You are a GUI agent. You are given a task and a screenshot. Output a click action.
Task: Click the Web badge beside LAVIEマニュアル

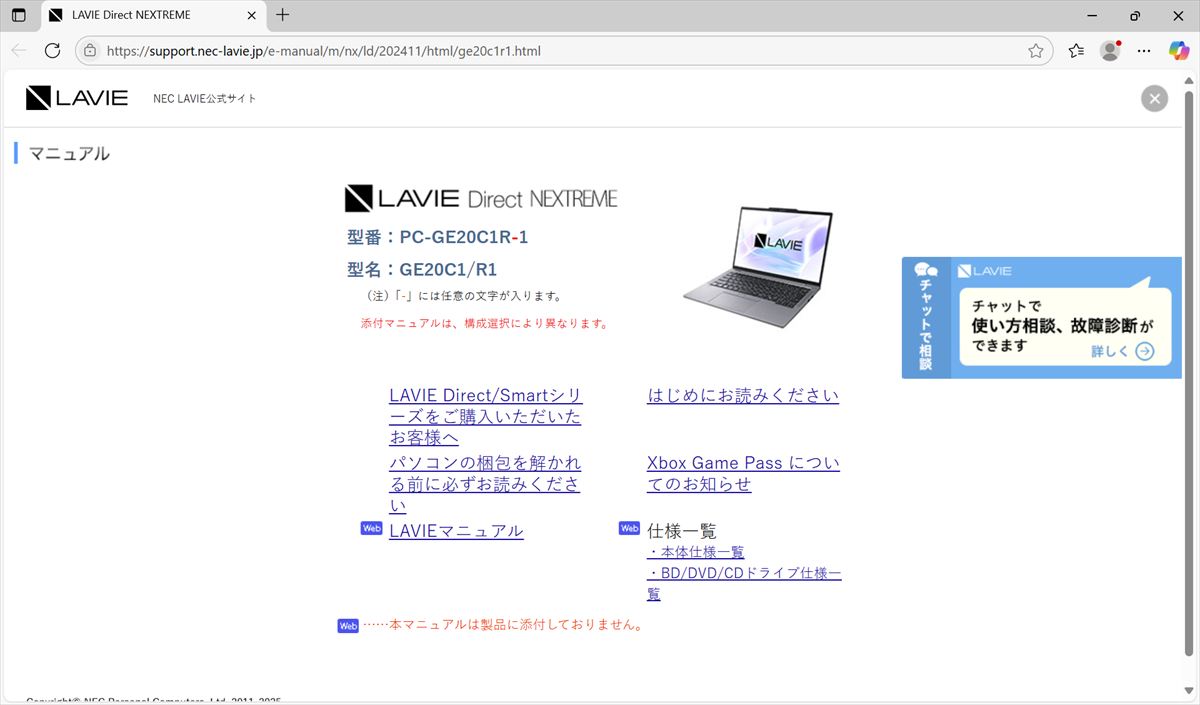pos(371,528)
